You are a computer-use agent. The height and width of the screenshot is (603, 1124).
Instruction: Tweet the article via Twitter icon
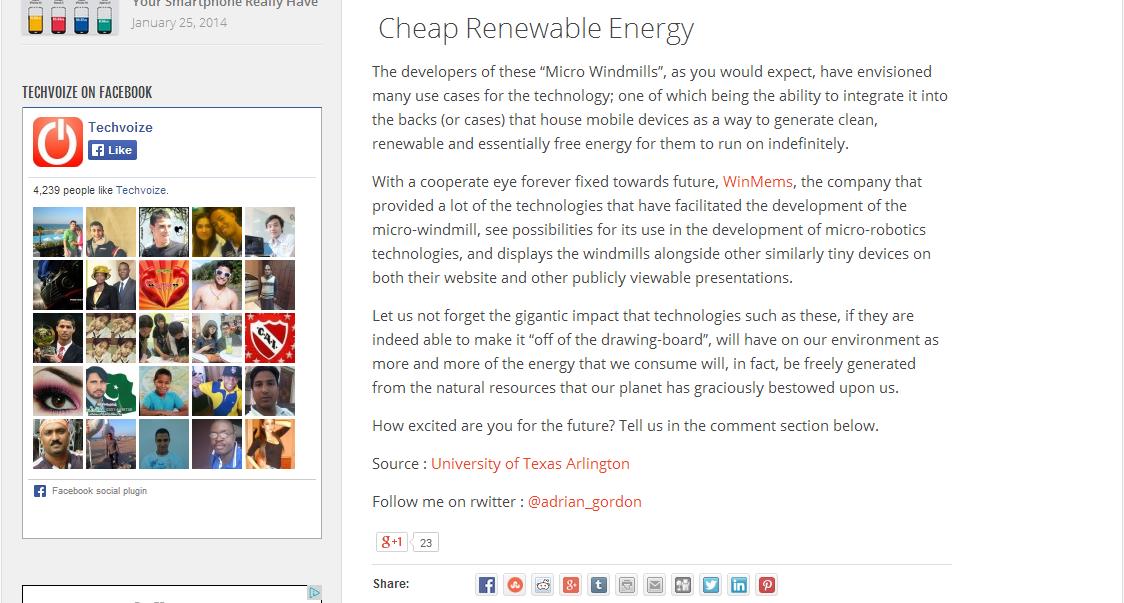(x=711, y=585)
